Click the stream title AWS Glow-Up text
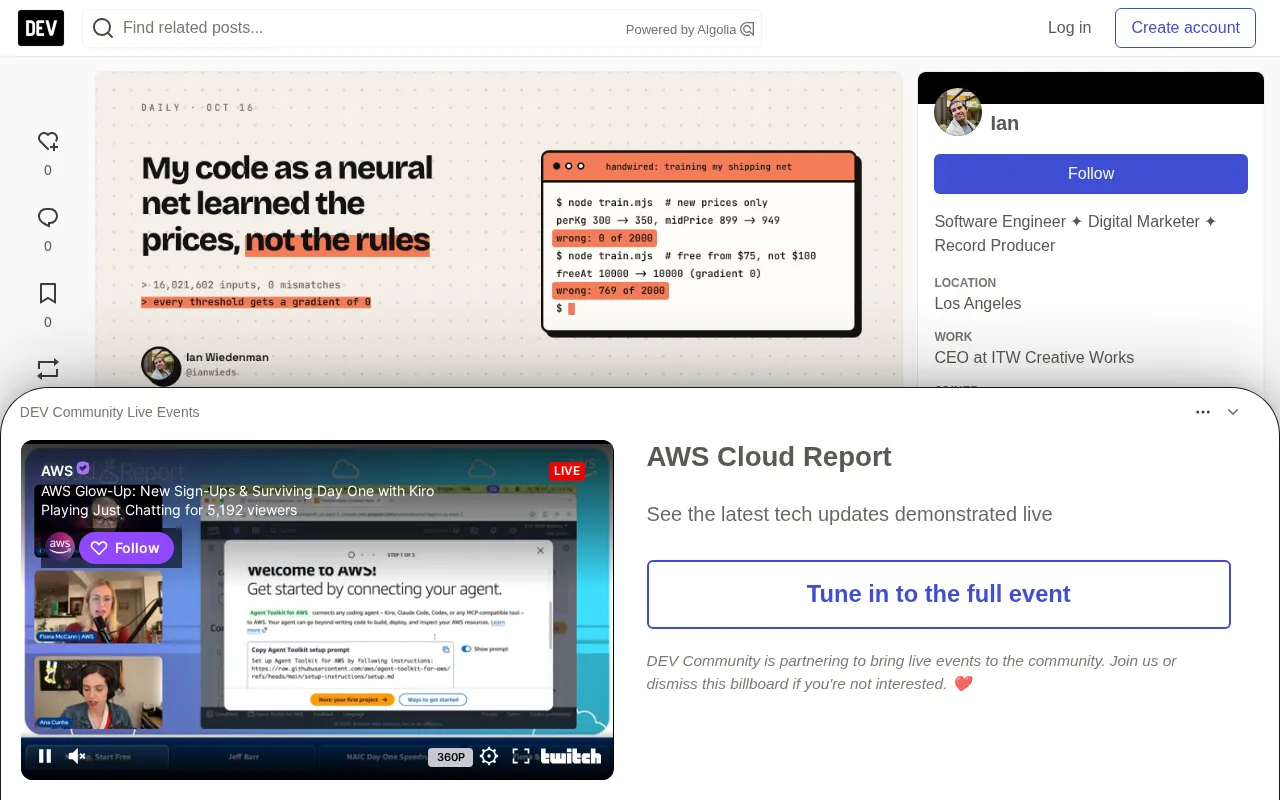 tap(238, 491)
